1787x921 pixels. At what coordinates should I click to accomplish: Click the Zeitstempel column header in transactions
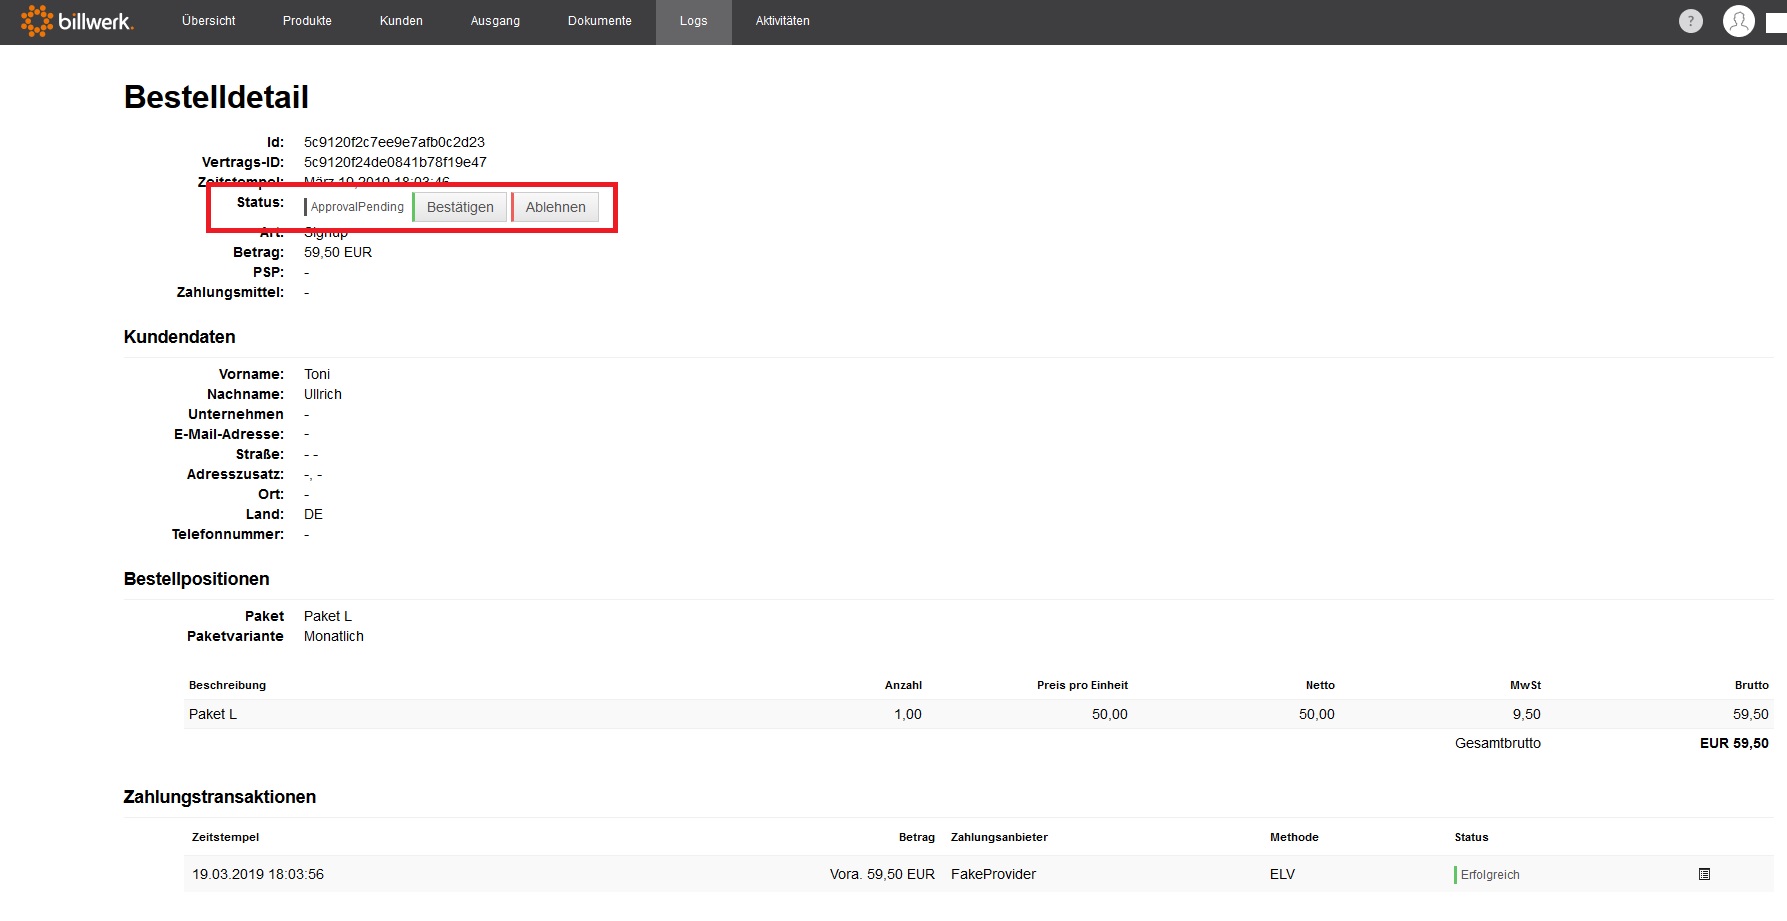[x=225, y=837]
